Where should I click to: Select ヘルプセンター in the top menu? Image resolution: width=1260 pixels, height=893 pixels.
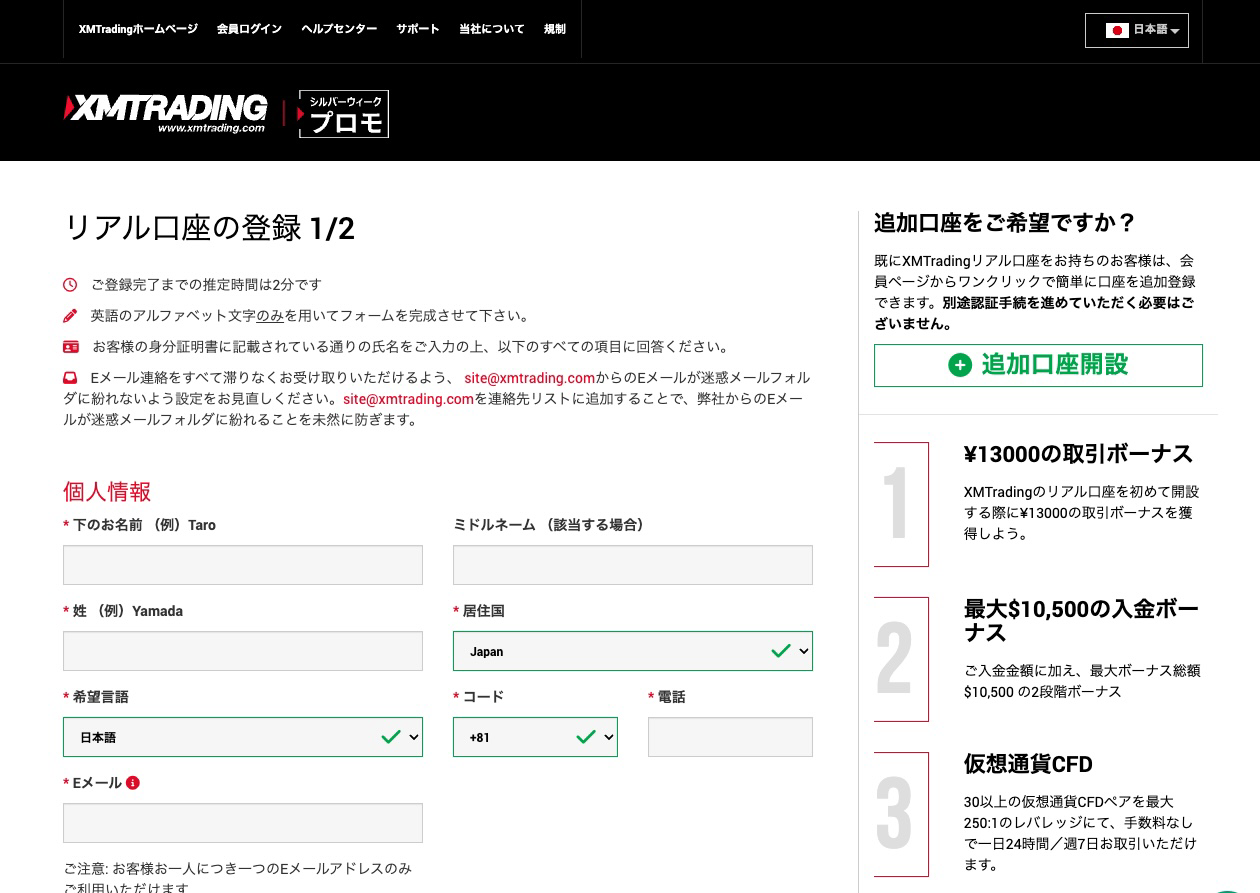(339, 29)
